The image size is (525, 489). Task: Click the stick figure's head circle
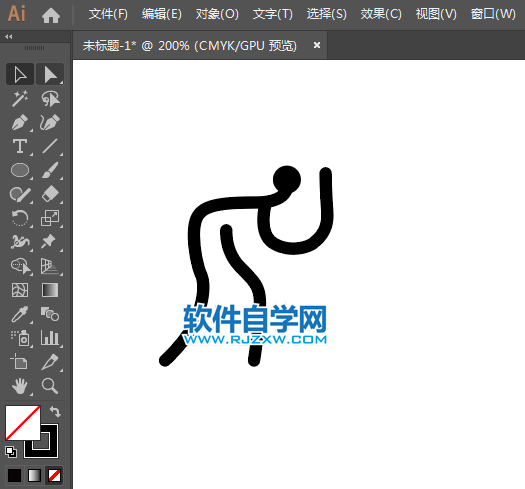coord(287,179)
